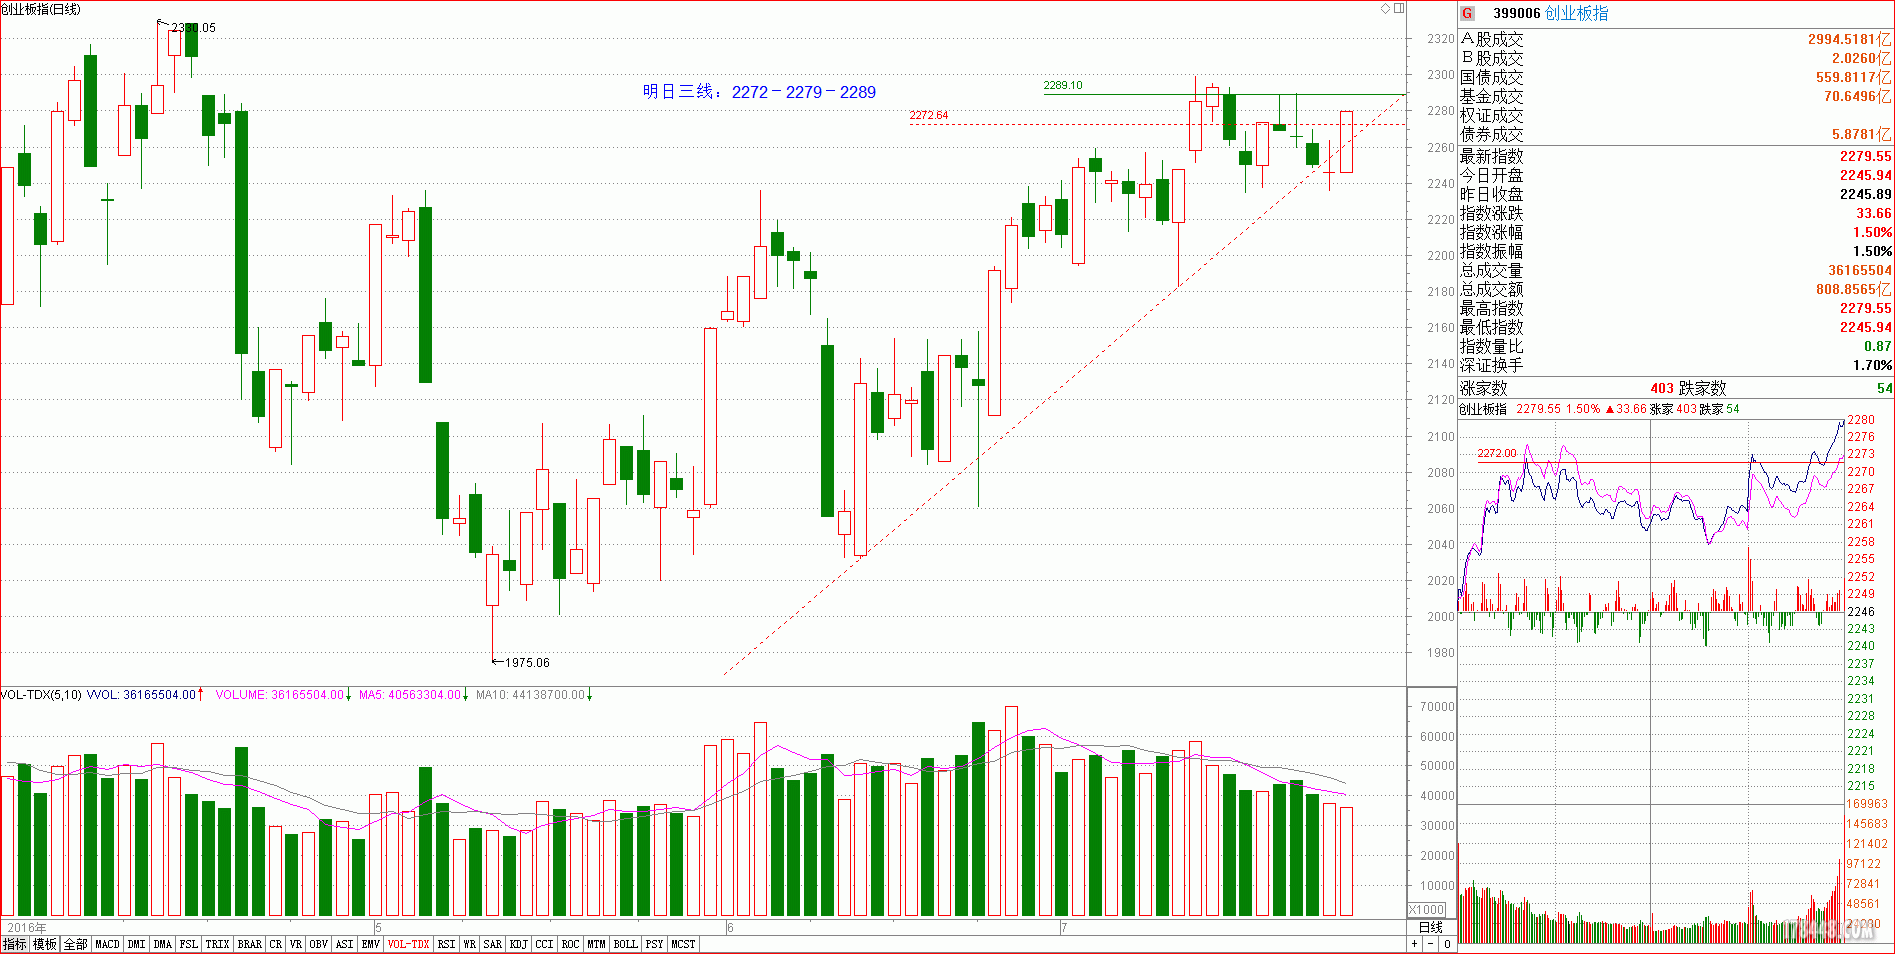Screen dimensions: 1895x954
Task: Click the down arrow after MA5 value
Action: coord(466,694)
